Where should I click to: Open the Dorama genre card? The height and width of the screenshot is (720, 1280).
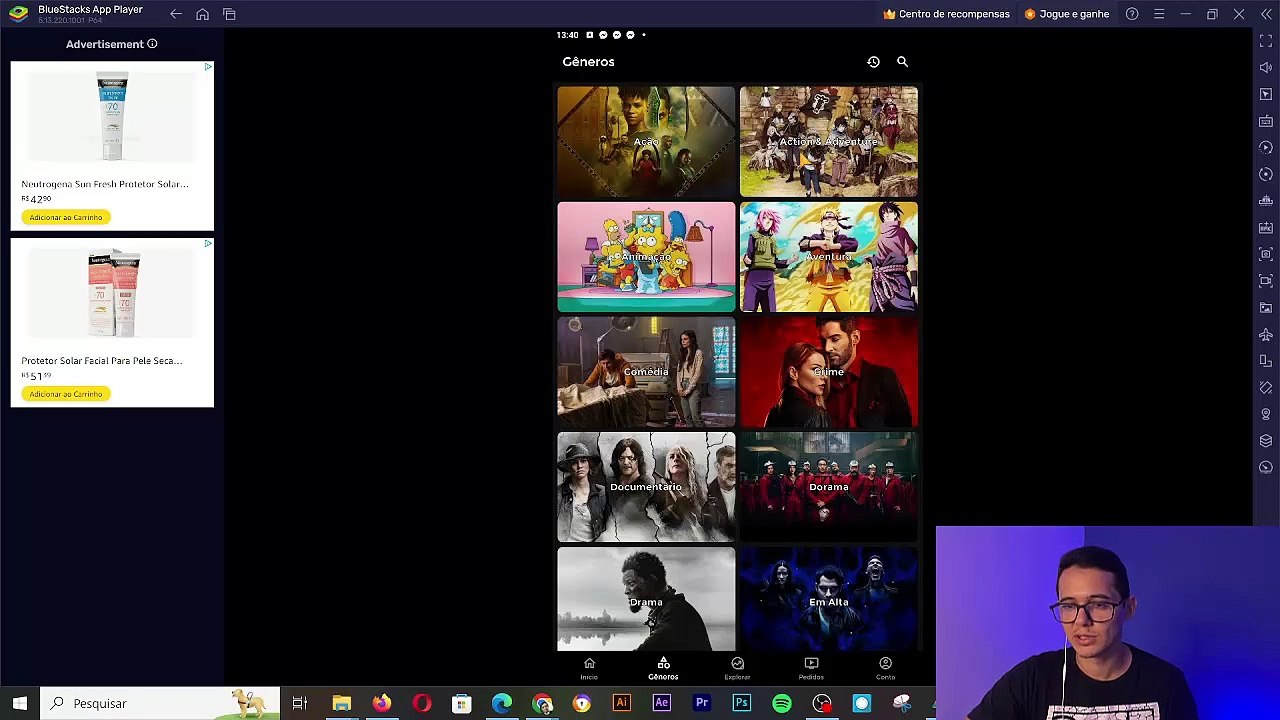(x=828, y=487)
